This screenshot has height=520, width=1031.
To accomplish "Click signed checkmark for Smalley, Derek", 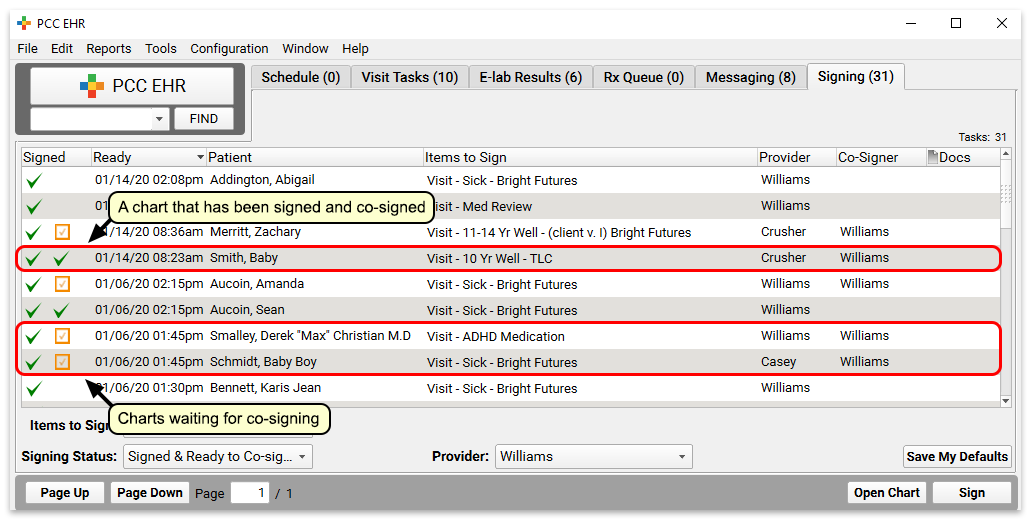I will [x=34, y=337].
